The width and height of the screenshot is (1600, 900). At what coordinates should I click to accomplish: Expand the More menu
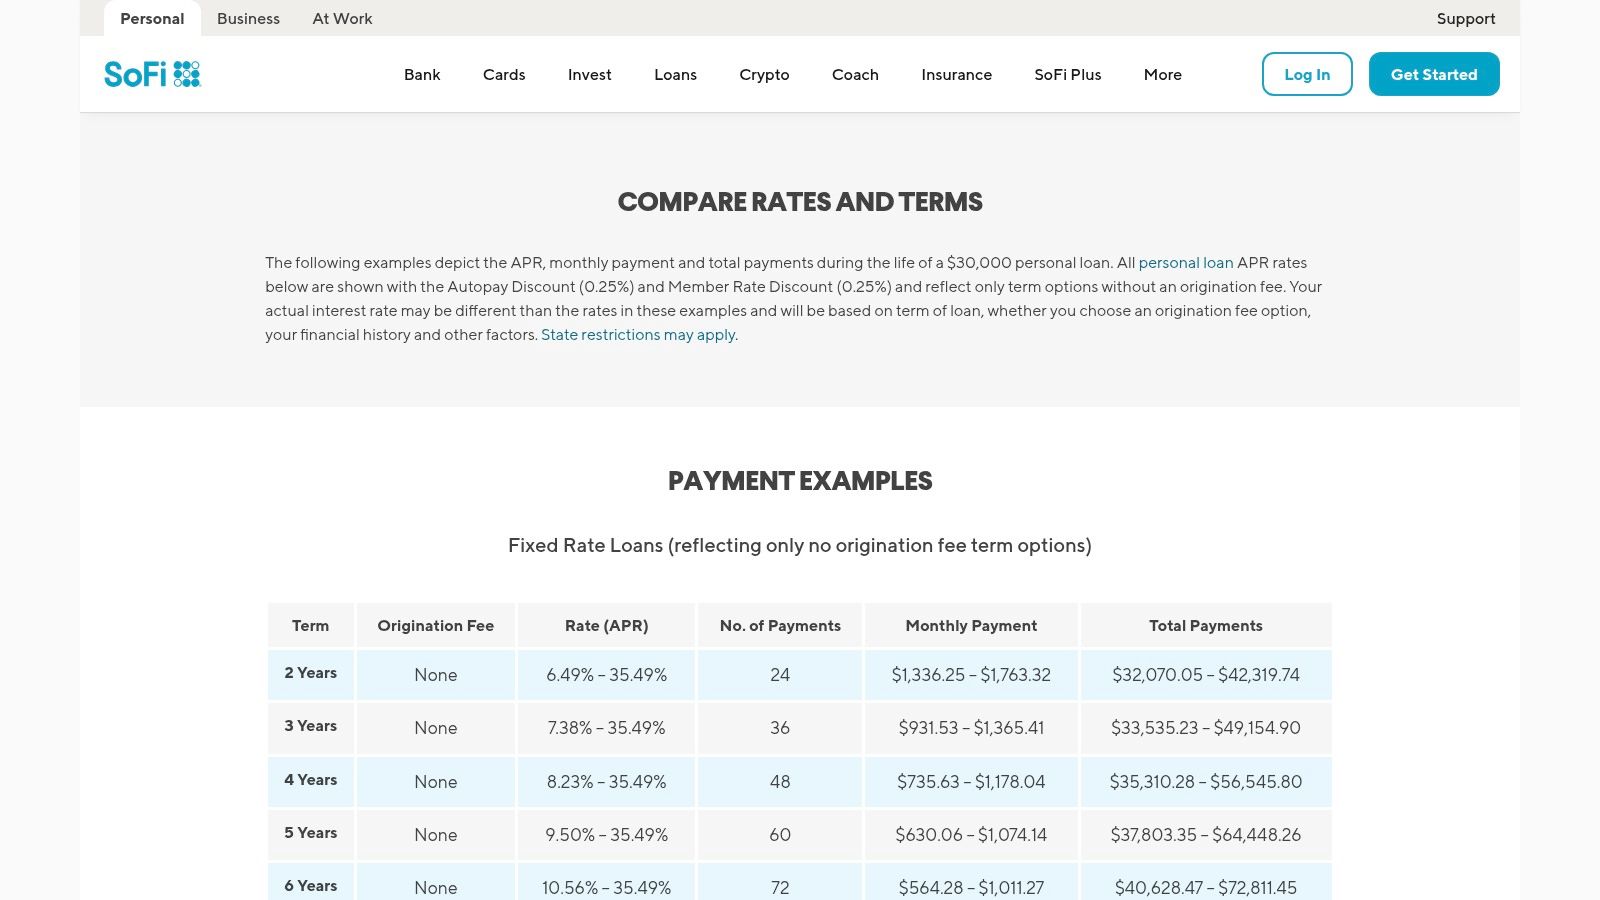(1163, 74)
